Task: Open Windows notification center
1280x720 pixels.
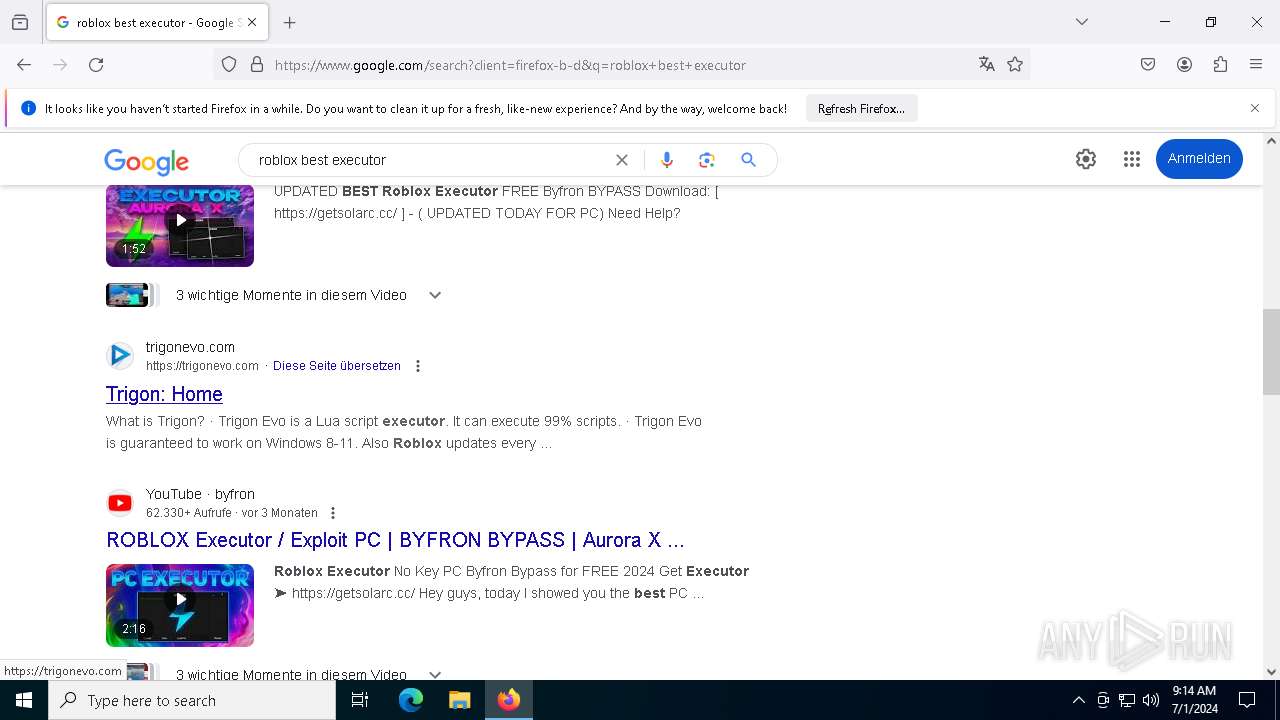Action: pyautogui.click(x=1247, y=700)
